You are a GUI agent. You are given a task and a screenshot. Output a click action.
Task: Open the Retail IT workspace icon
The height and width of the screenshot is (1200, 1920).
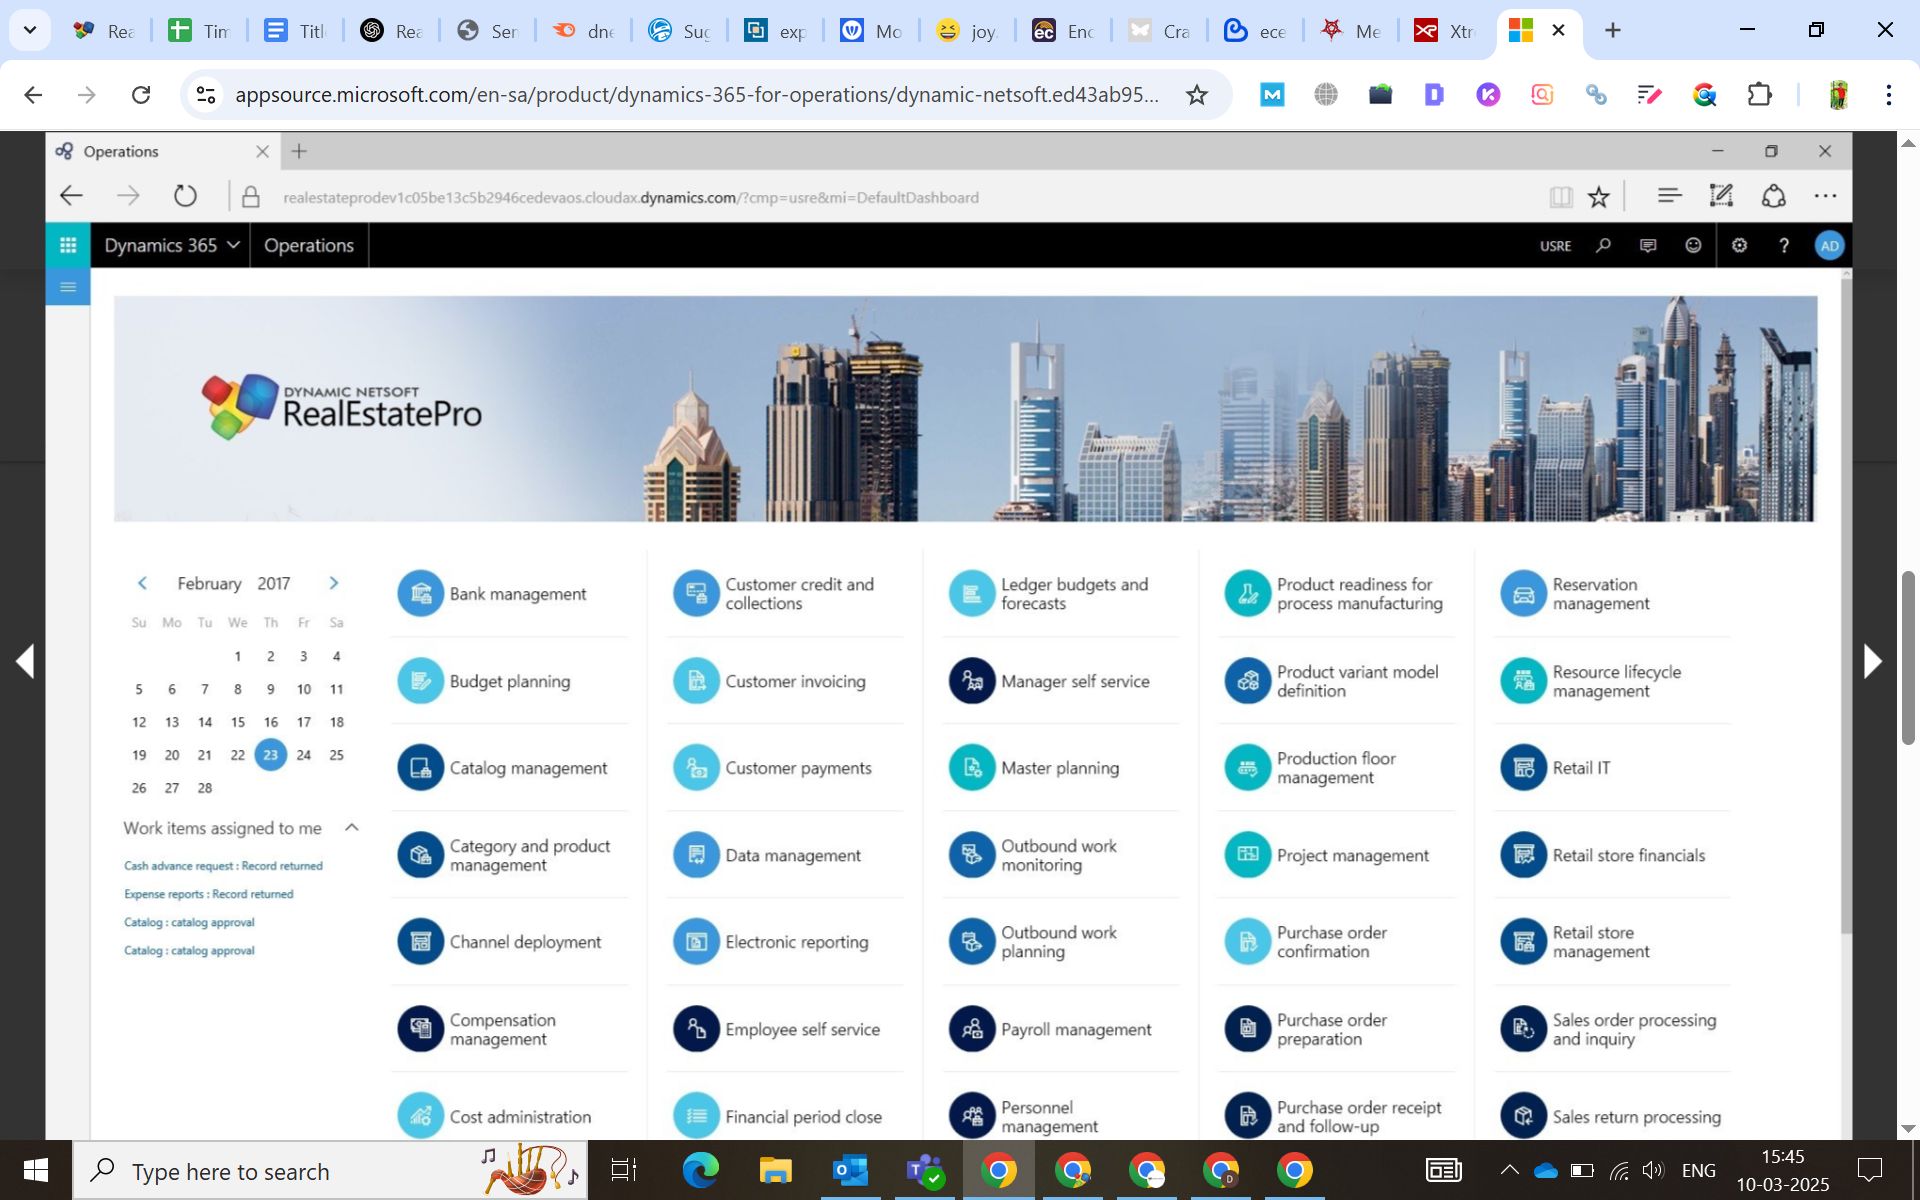click(x=1523, y=768)
